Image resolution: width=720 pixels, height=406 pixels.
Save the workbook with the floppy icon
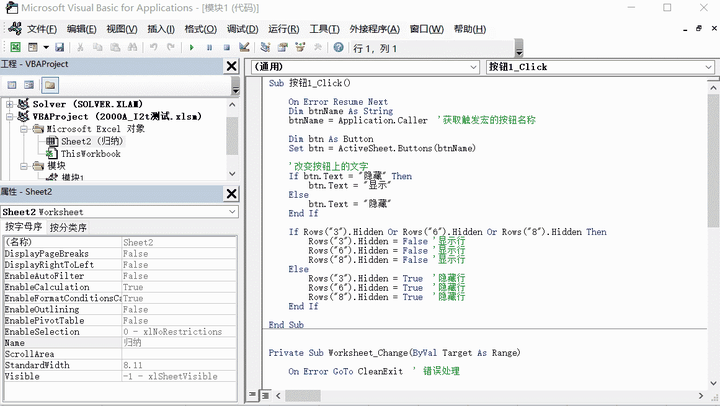point(59,47)
